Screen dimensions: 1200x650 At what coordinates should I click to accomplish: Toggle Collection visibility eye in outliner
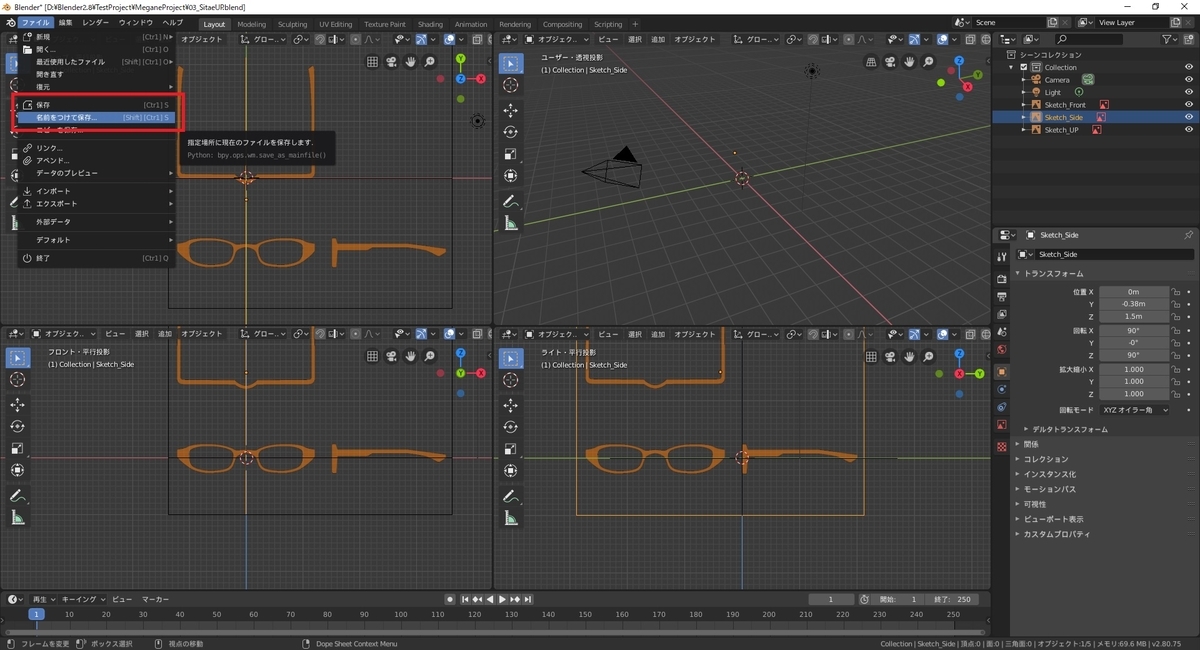[1189, 67]
